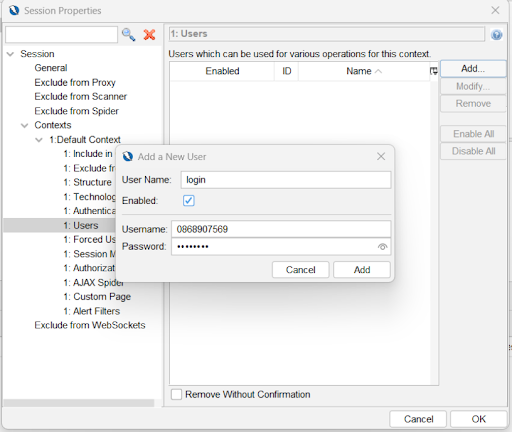Click the horizontal scrollbar under the tree
Image resolution: width=512 pixels, height=432 pixels.
pos(79,403)
